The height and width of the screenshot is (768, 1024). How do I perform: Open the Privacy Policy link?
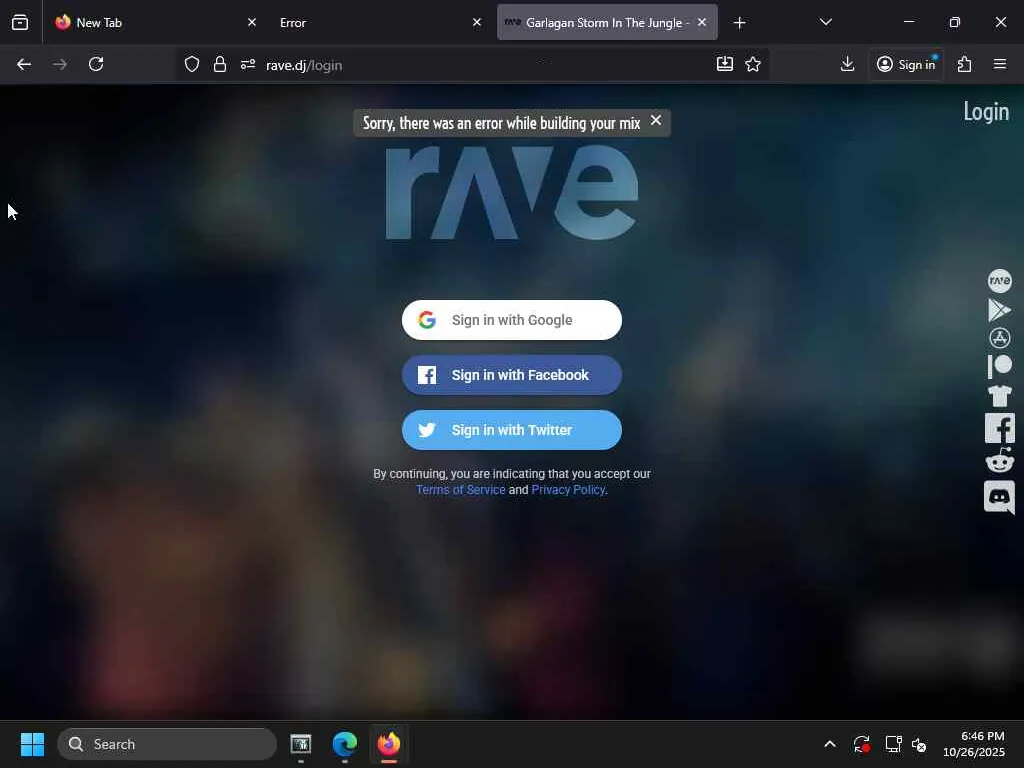pyautogui.click(x=568, y=490)
